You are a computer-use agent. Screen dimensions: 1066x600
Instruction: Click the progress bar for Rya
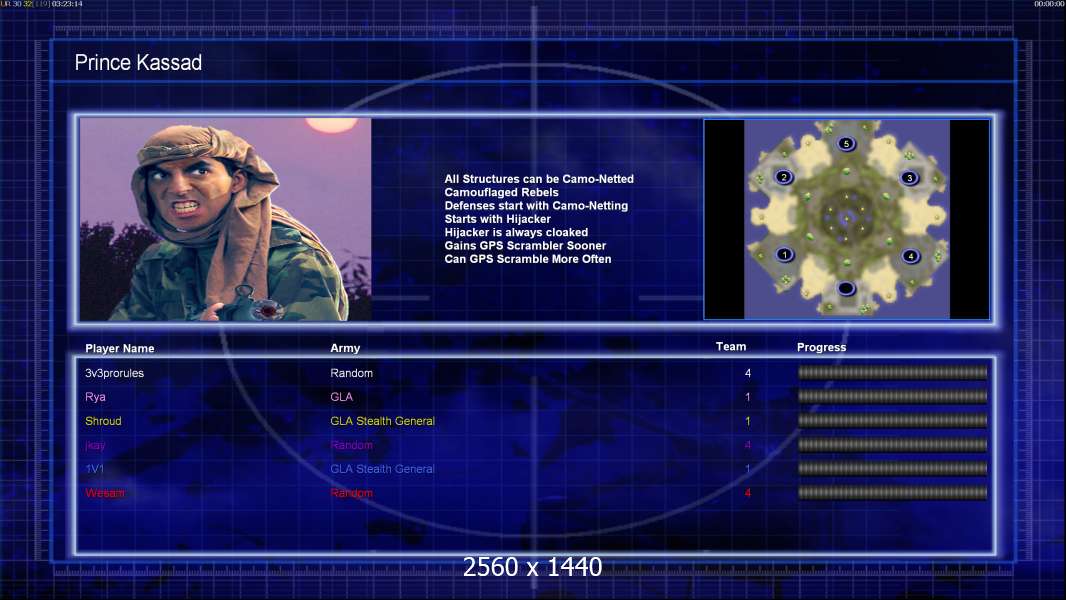pyautogui.click(x=893, y=396)
